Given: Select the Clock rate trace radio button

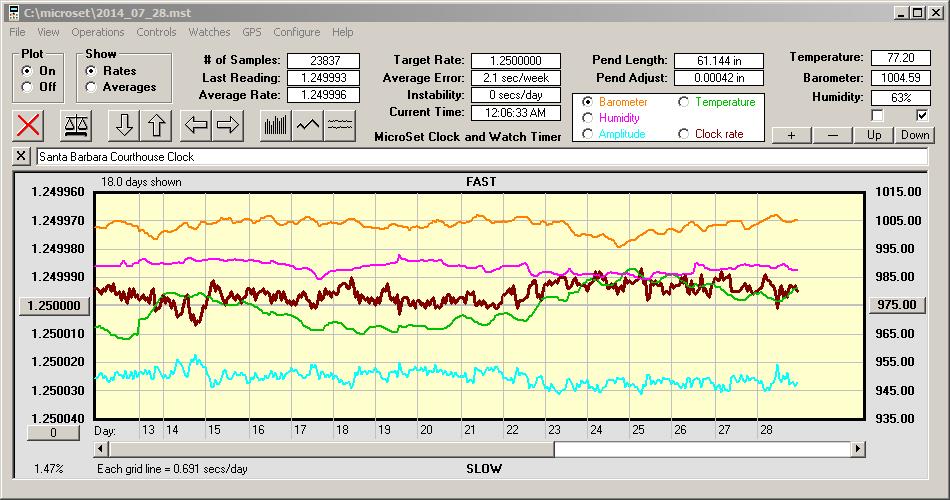Looking at the screenshot, I should click(683, 133).
